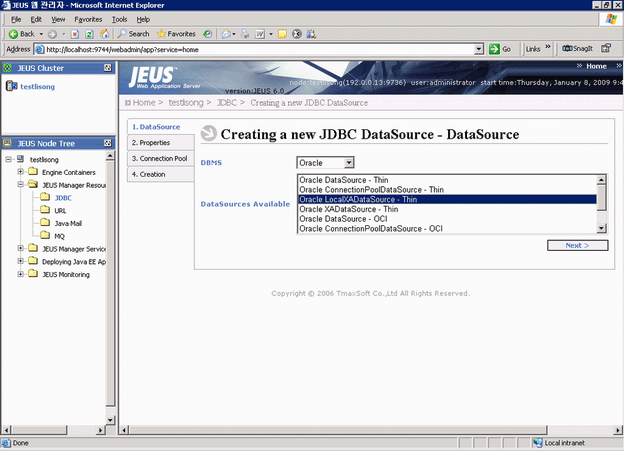The height and width of the screenshot is (451, 624).
Task: Open the File menu
Action: click(16, 19)
